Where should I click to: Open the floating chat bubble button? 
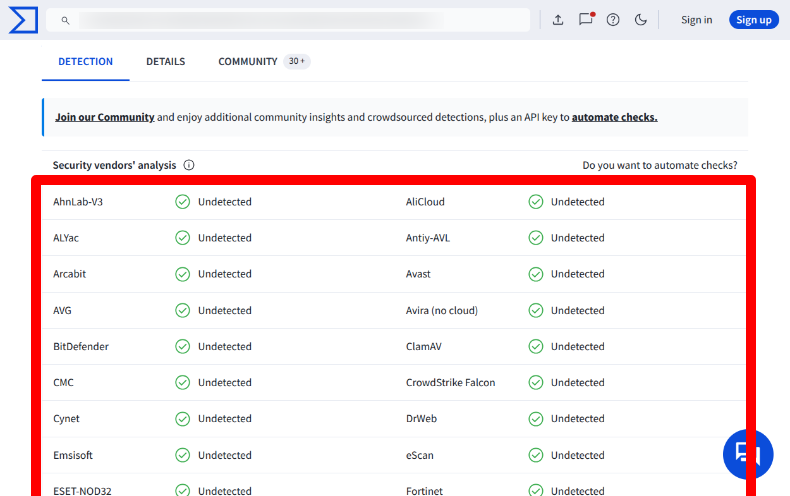(748, 454)
